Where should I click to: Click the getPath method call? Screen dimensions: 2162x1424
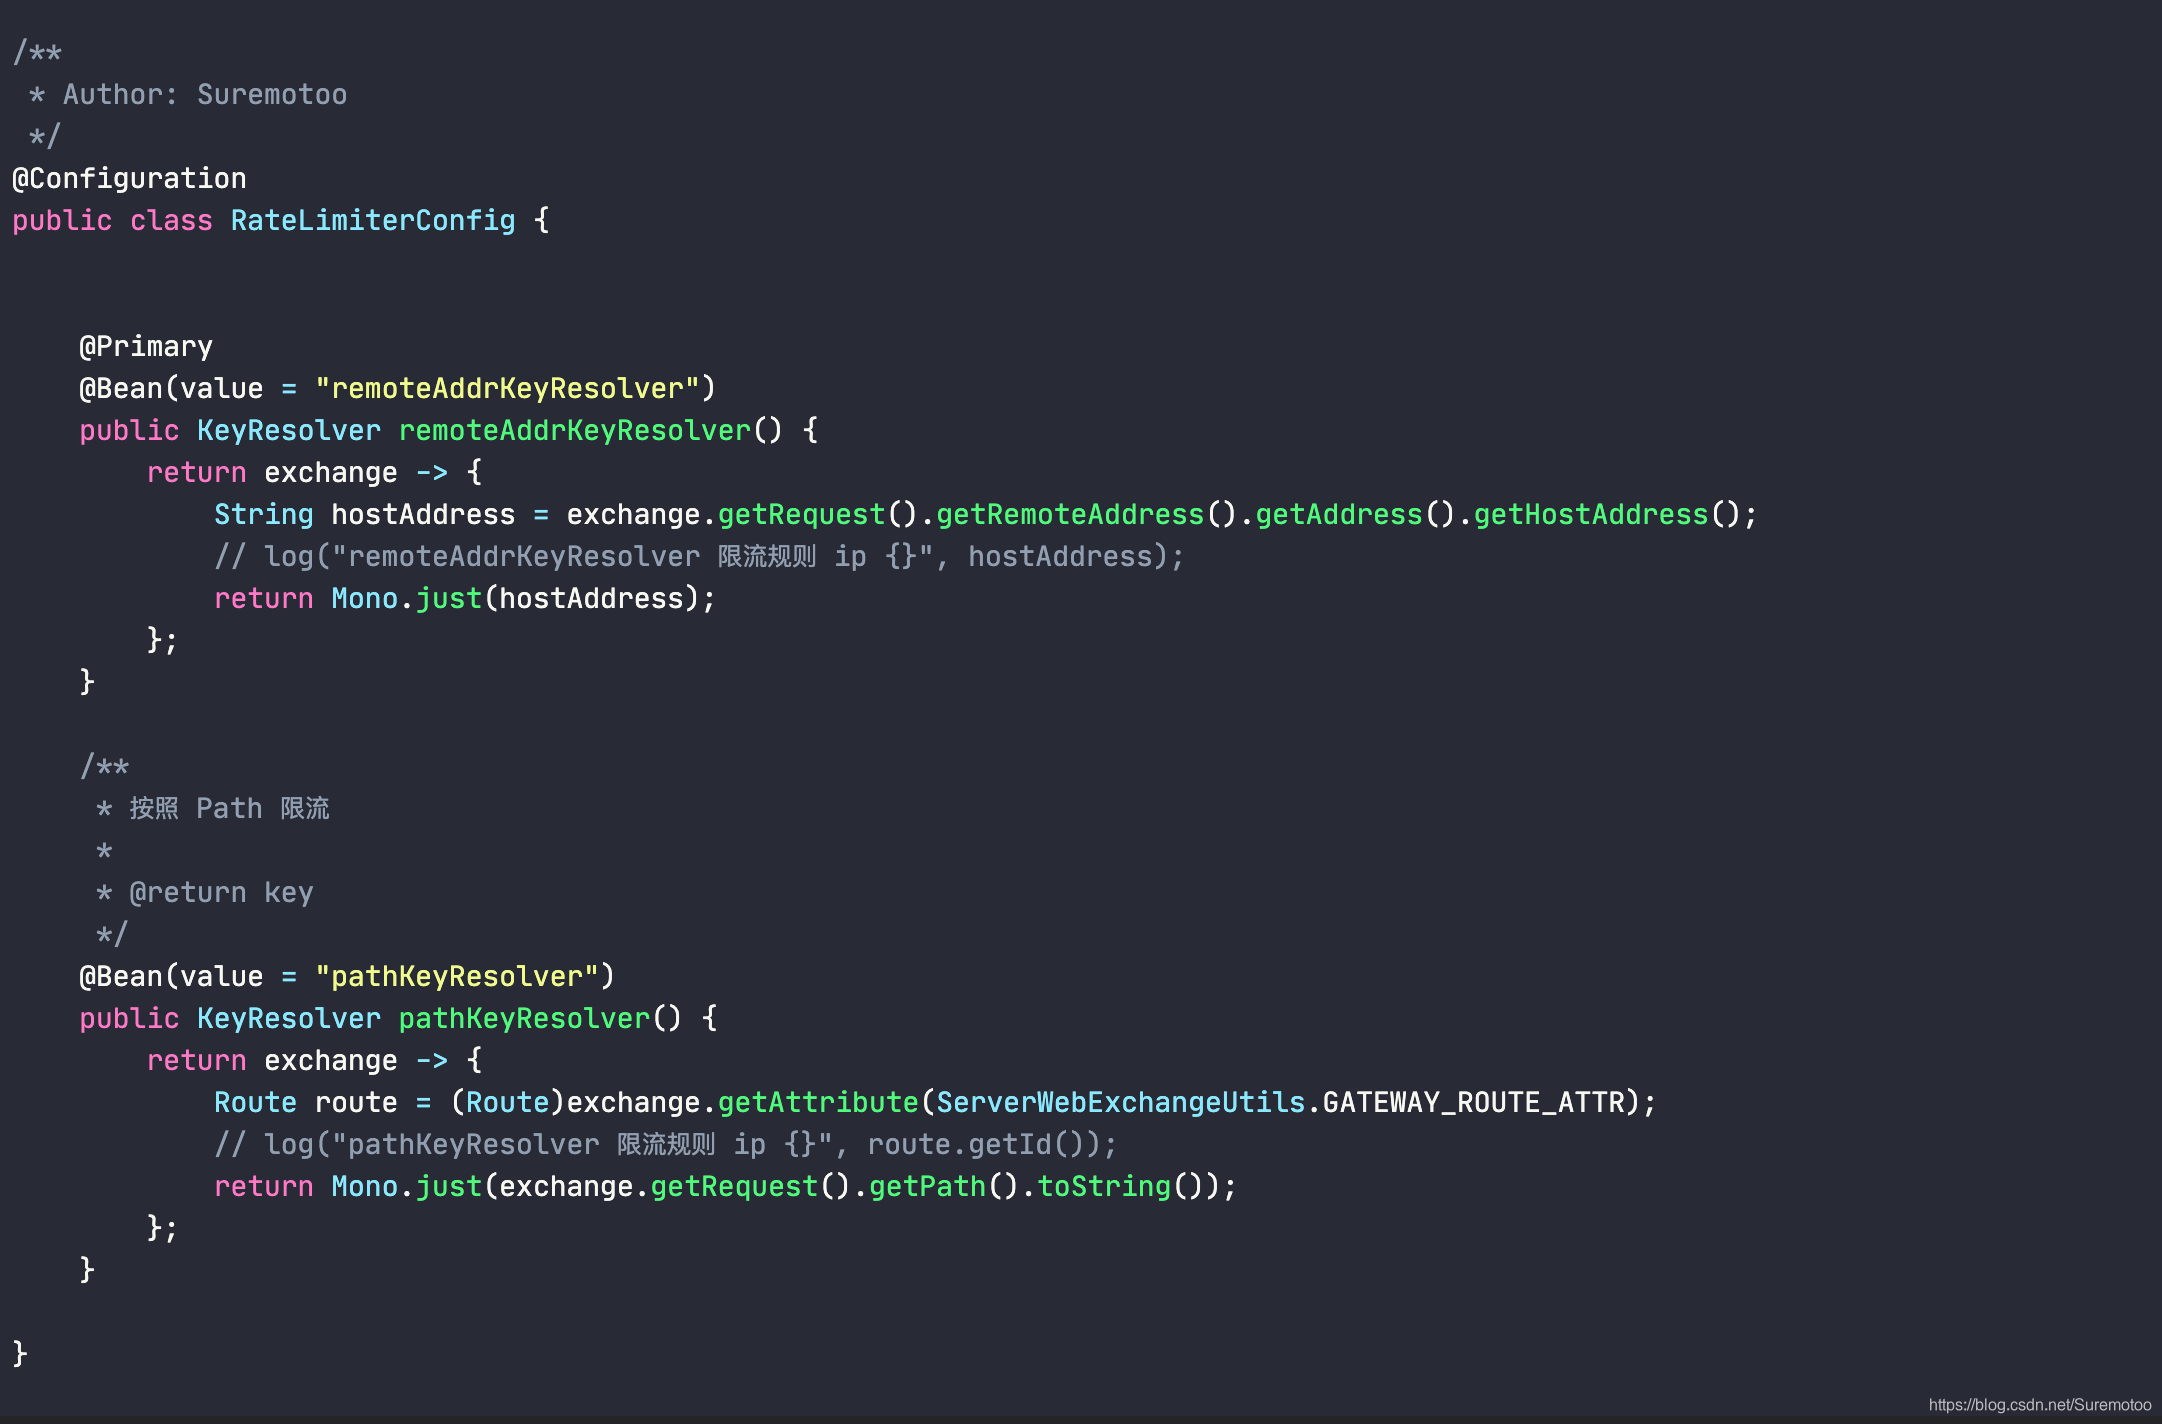(x=927, y=1187)
